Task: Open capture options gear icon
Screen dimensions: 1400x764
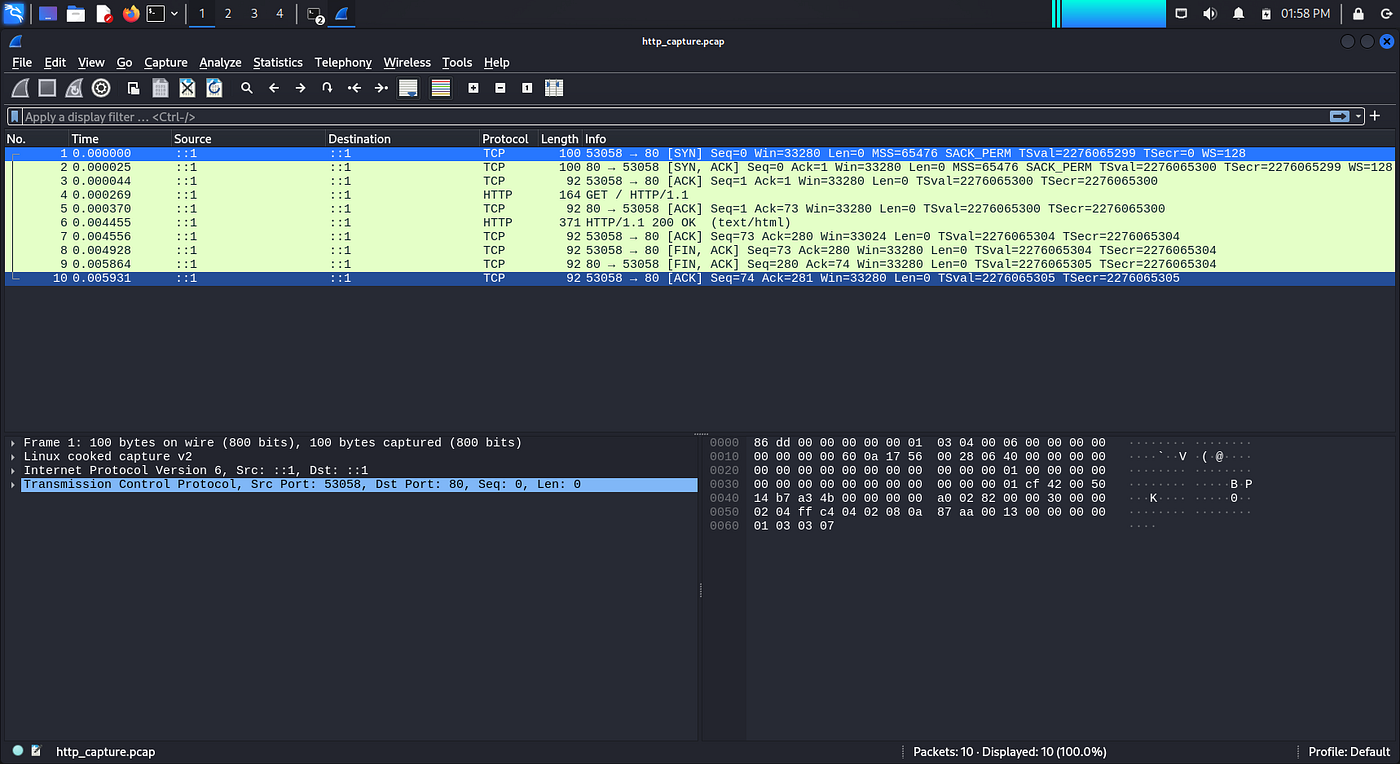Action: point(101,88)
